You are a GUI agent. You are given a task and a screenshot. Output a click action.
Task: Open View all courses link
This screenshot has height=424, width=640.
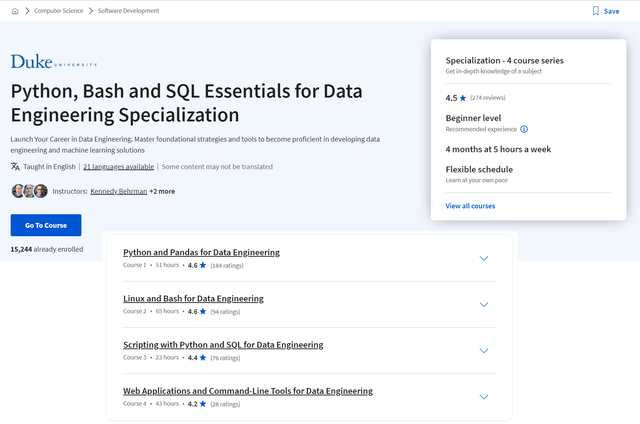470,206
